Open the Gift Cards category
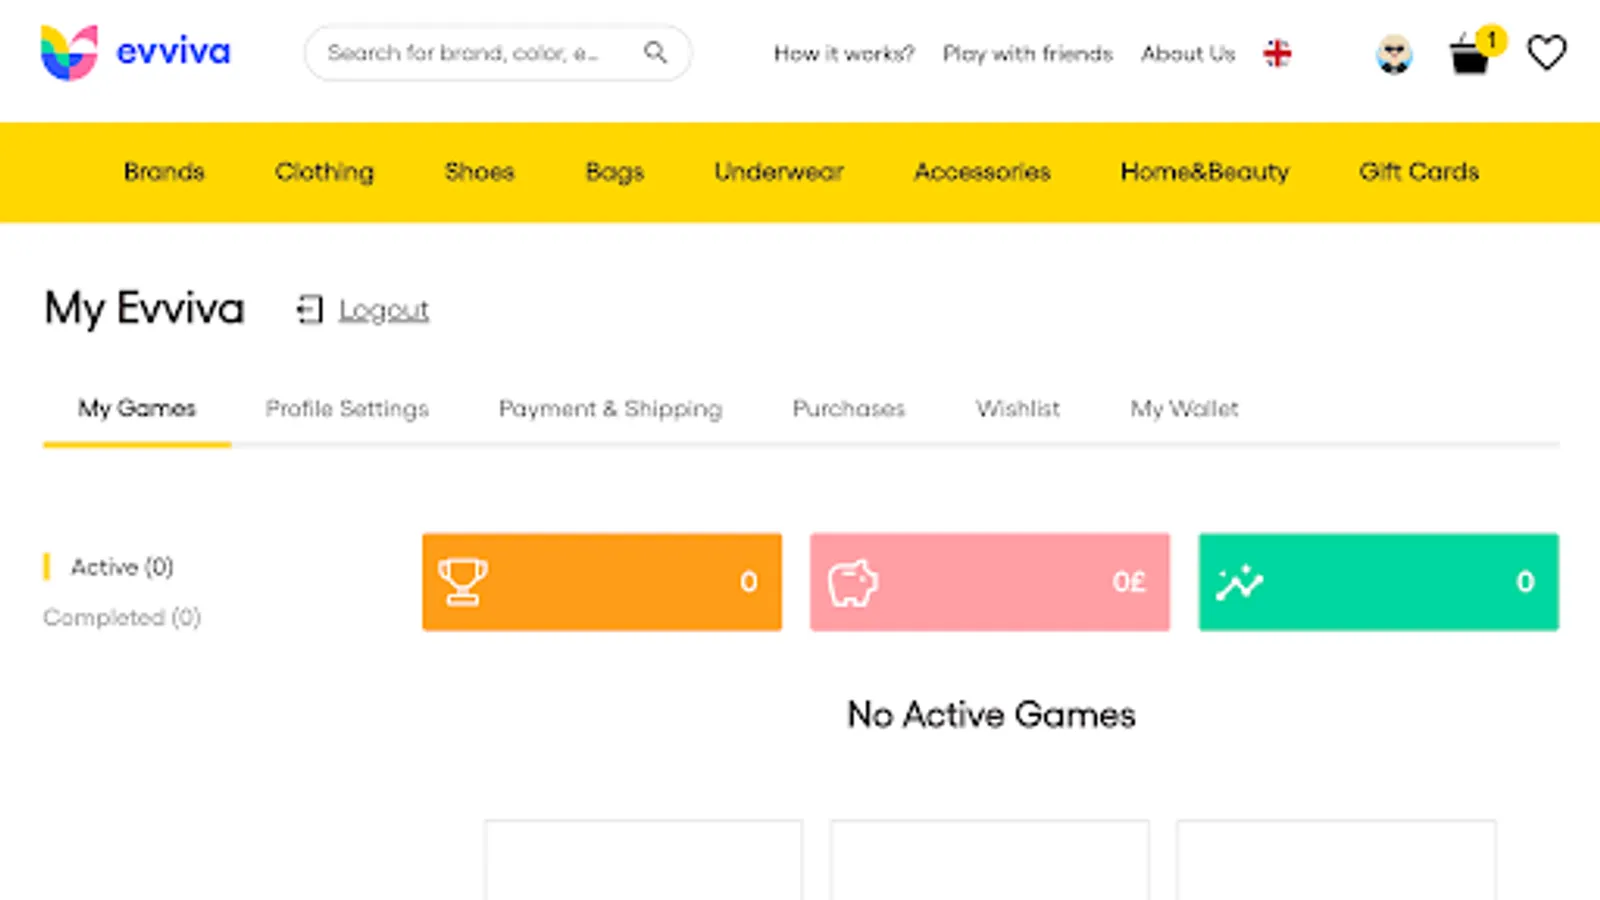Viewport: 1600px width, 900px height. click(1419, 172)
